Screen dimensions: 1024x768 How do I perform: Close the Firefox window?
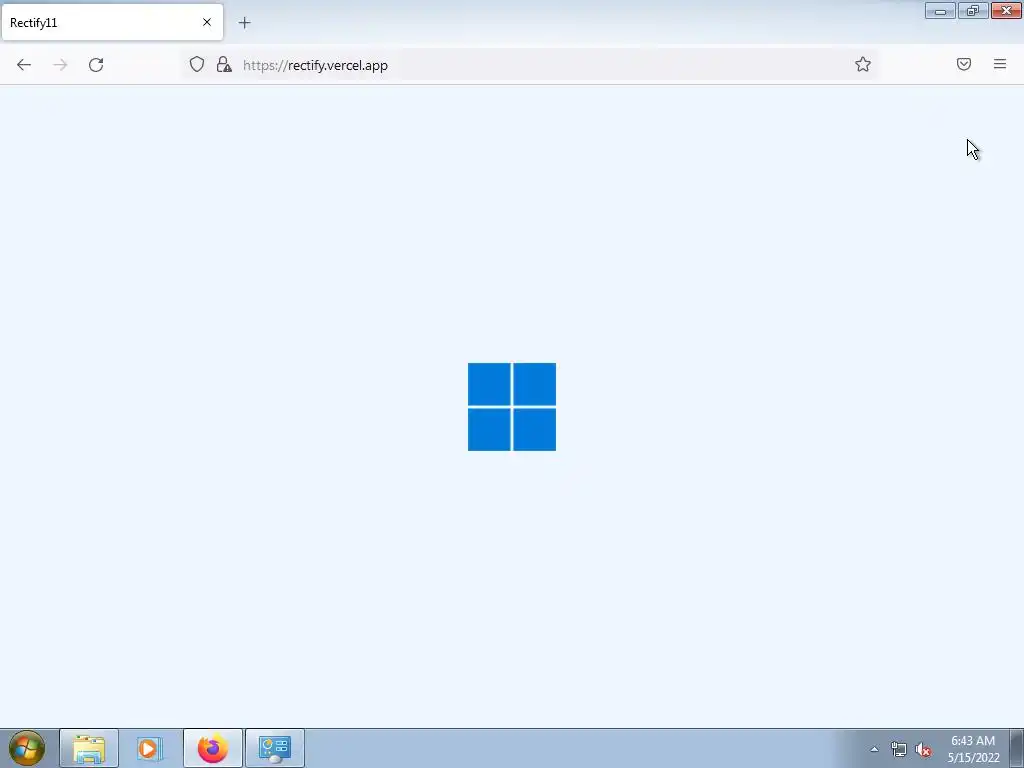[1006, 10]
